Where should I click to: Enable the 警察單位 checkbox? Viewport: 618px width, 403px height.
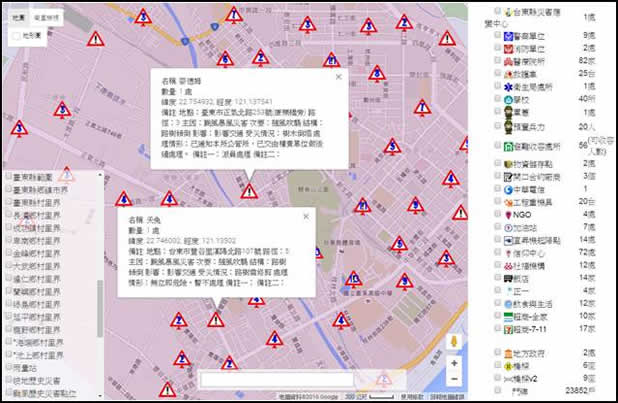pyautogui.click(x=497, y=35)
